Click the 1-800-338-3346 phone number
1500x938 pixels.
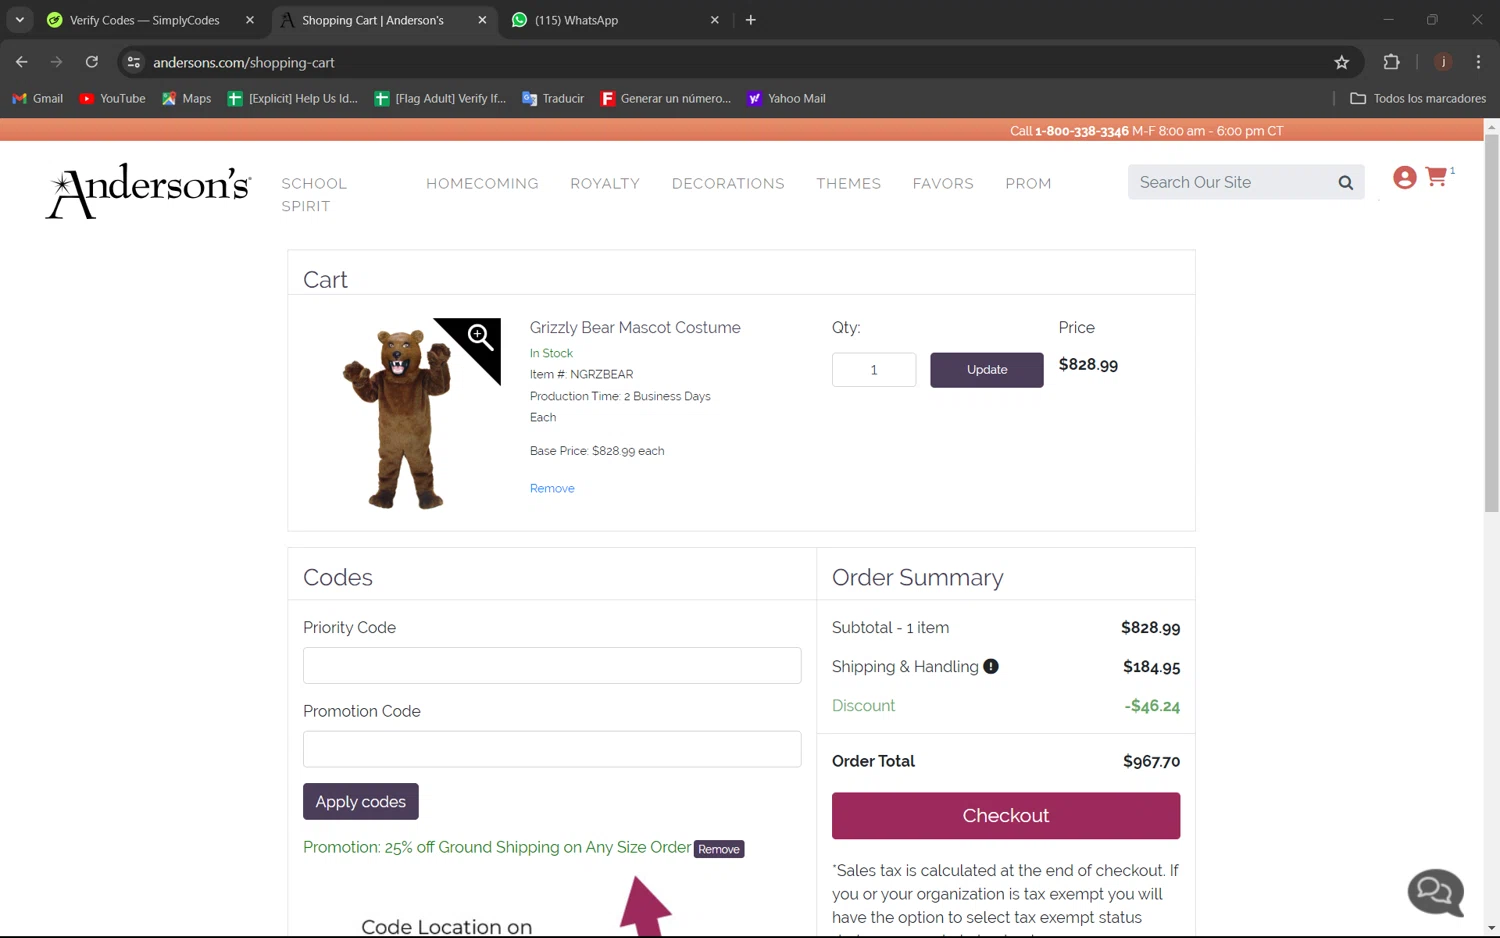(1081, 131)
